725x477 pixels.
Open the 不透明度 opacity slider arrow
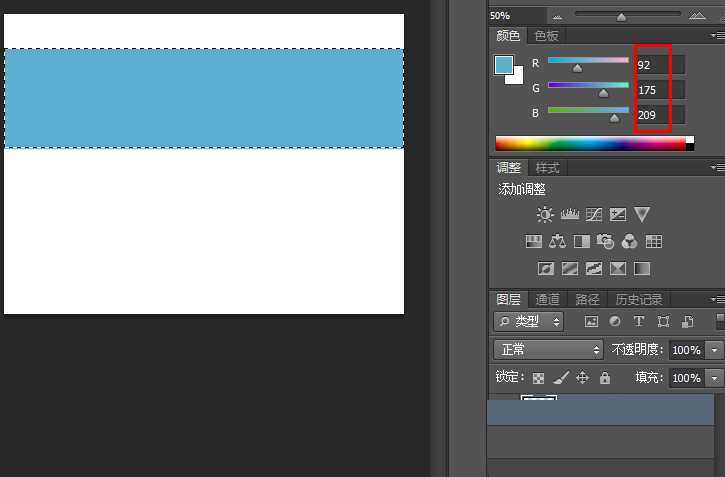coord(714,350)
